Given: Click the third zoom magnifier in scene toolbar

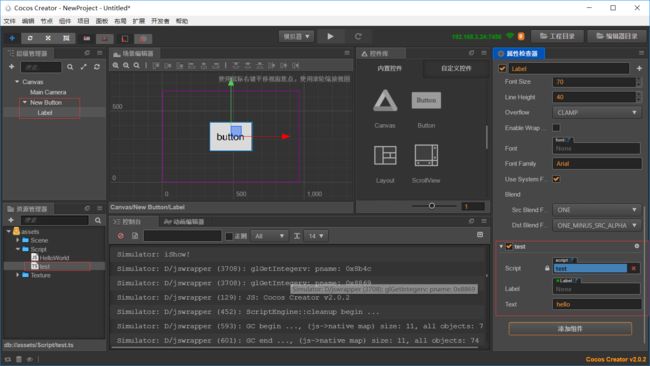Looking at the screenshot, I should coord(136,65).
